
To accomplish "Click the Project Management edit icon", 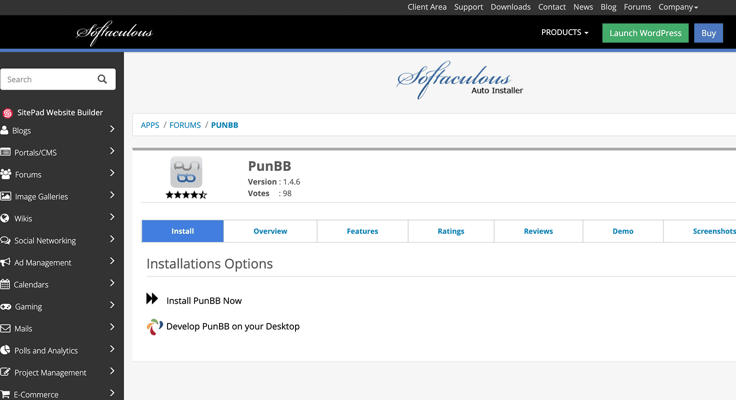I will [5, 372].
